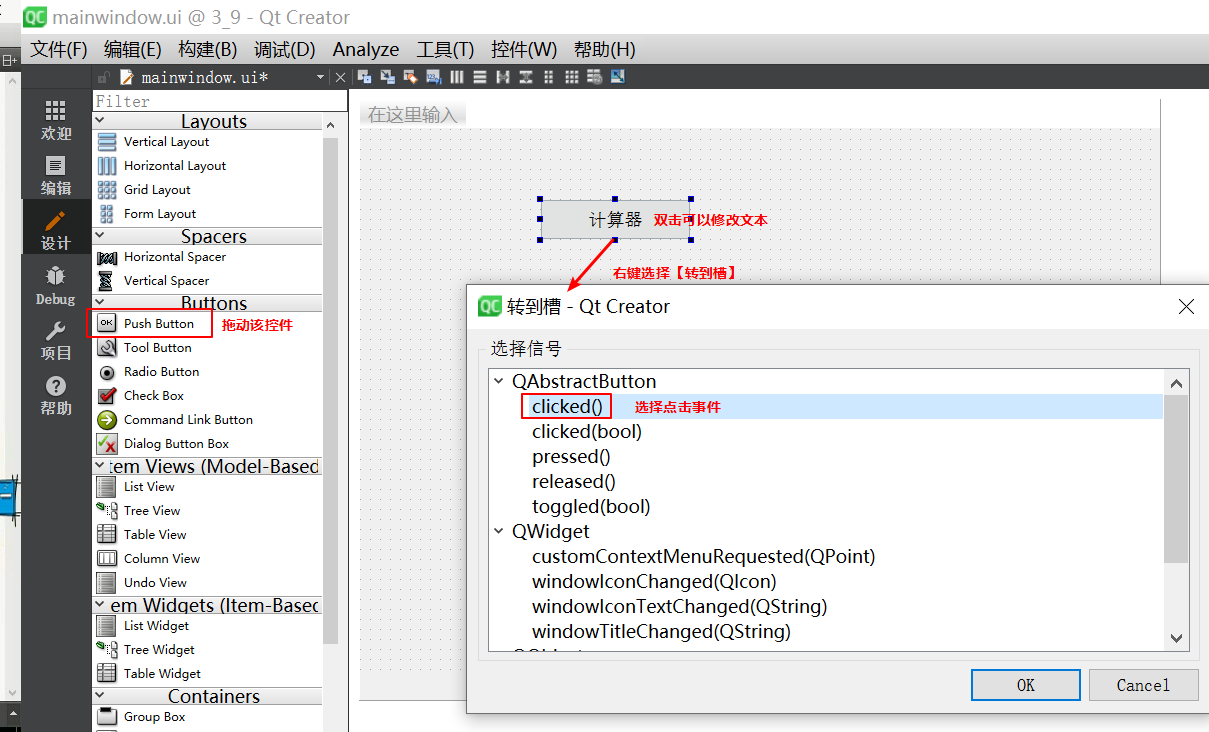This screenshot has height=732, width=1209.
Task: Apply Lay Out Vertically from toolbar
Action: coord(480,77)
